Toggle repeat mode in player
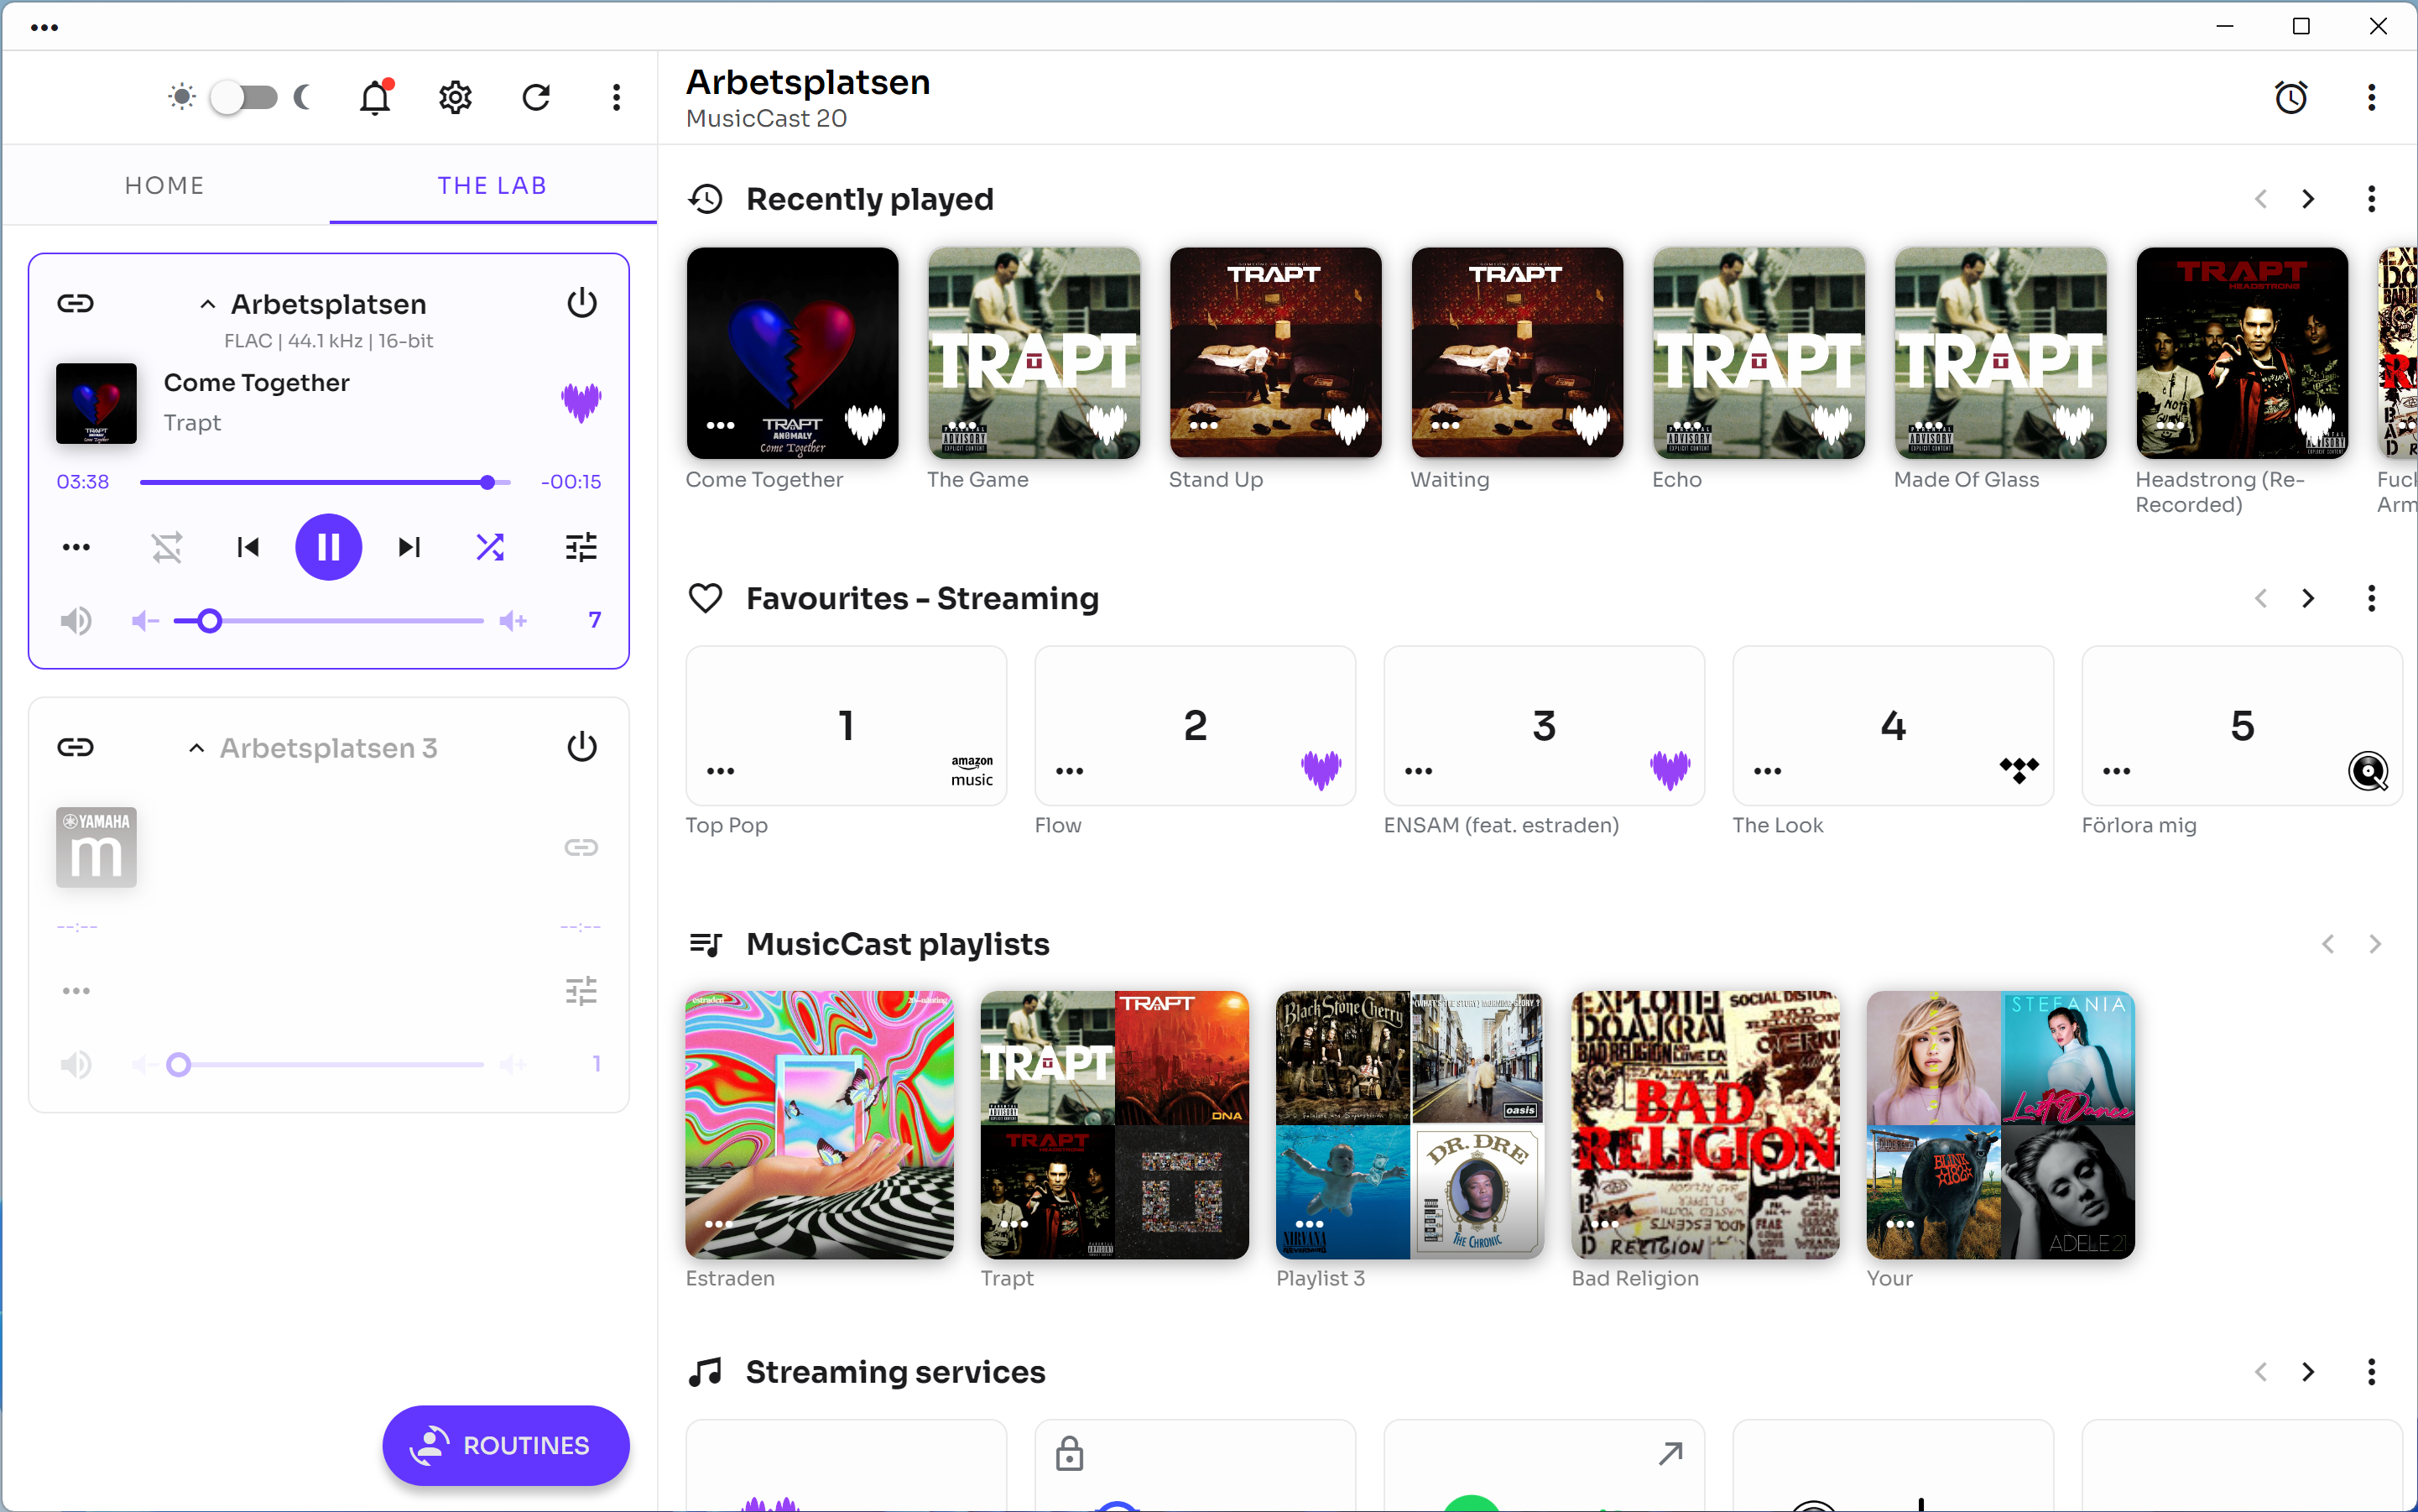The image size is (2418, 1512). coord(167,547)
